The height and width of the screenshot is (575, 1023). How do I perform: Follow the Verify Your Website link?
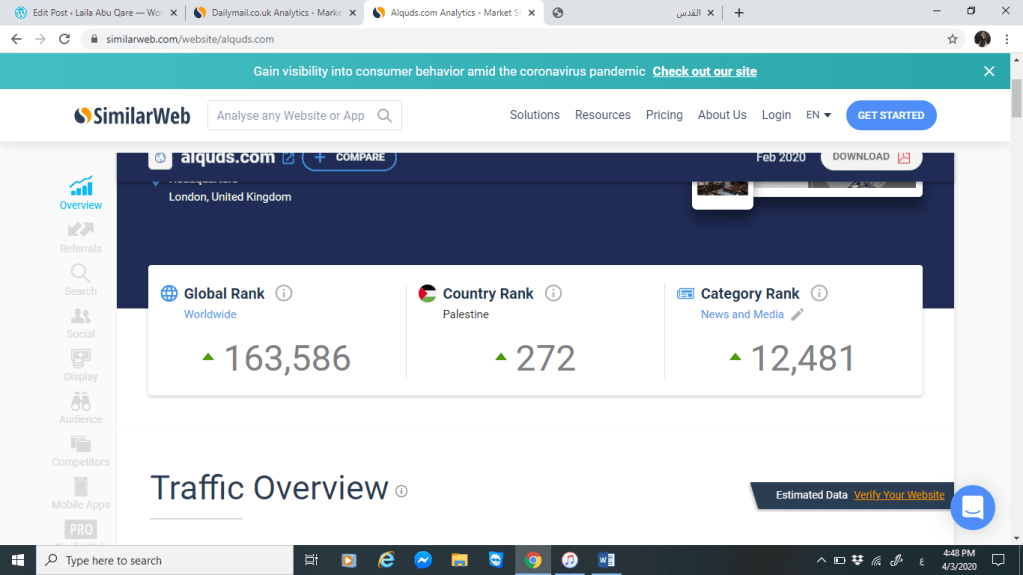pyautogui.click(x=898, y=495)
